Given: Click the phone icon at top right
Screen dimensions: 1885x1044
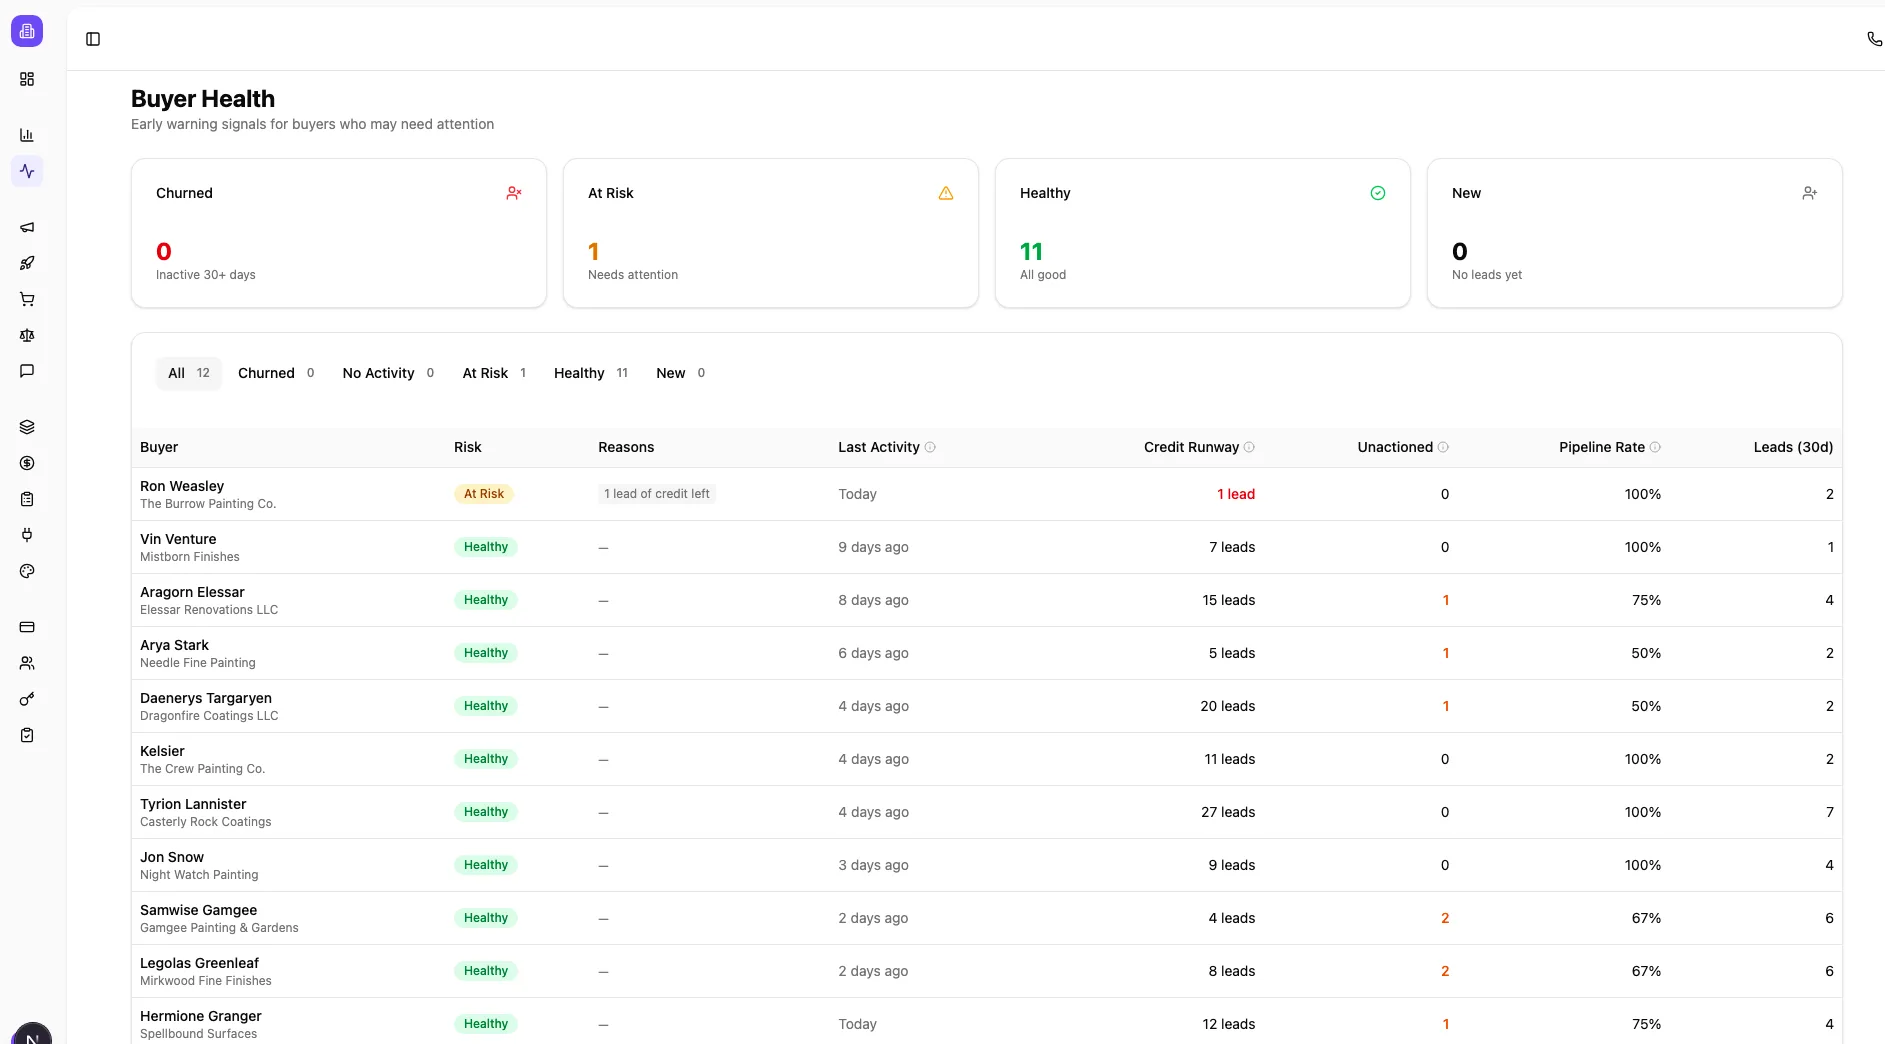Looking at the screenshot, I should (x=1874, y=38).
